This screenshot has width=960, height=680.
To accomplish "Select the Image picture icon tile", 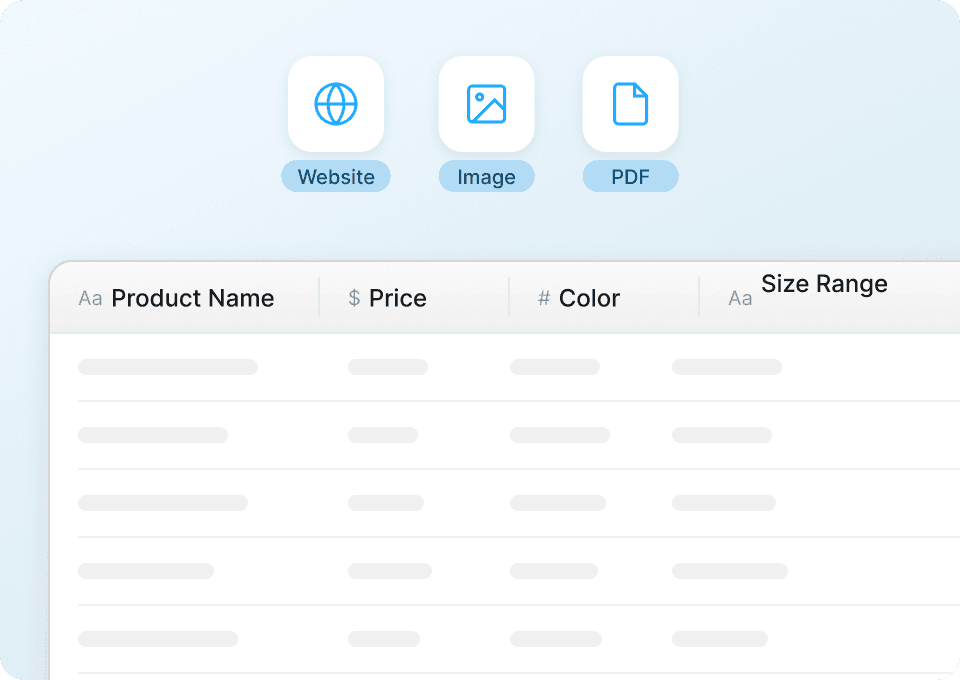I will tap(486, 104).
